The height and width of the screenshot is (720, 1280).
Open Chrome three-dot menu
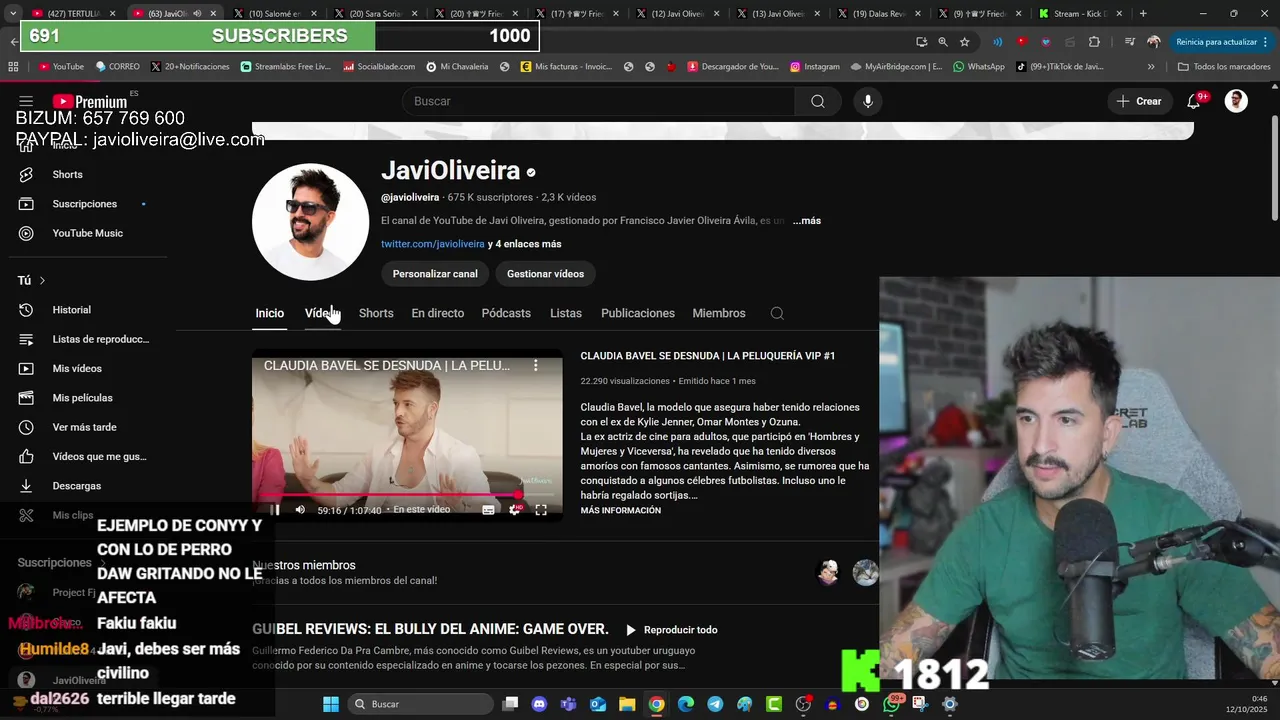click(1268, 42)
